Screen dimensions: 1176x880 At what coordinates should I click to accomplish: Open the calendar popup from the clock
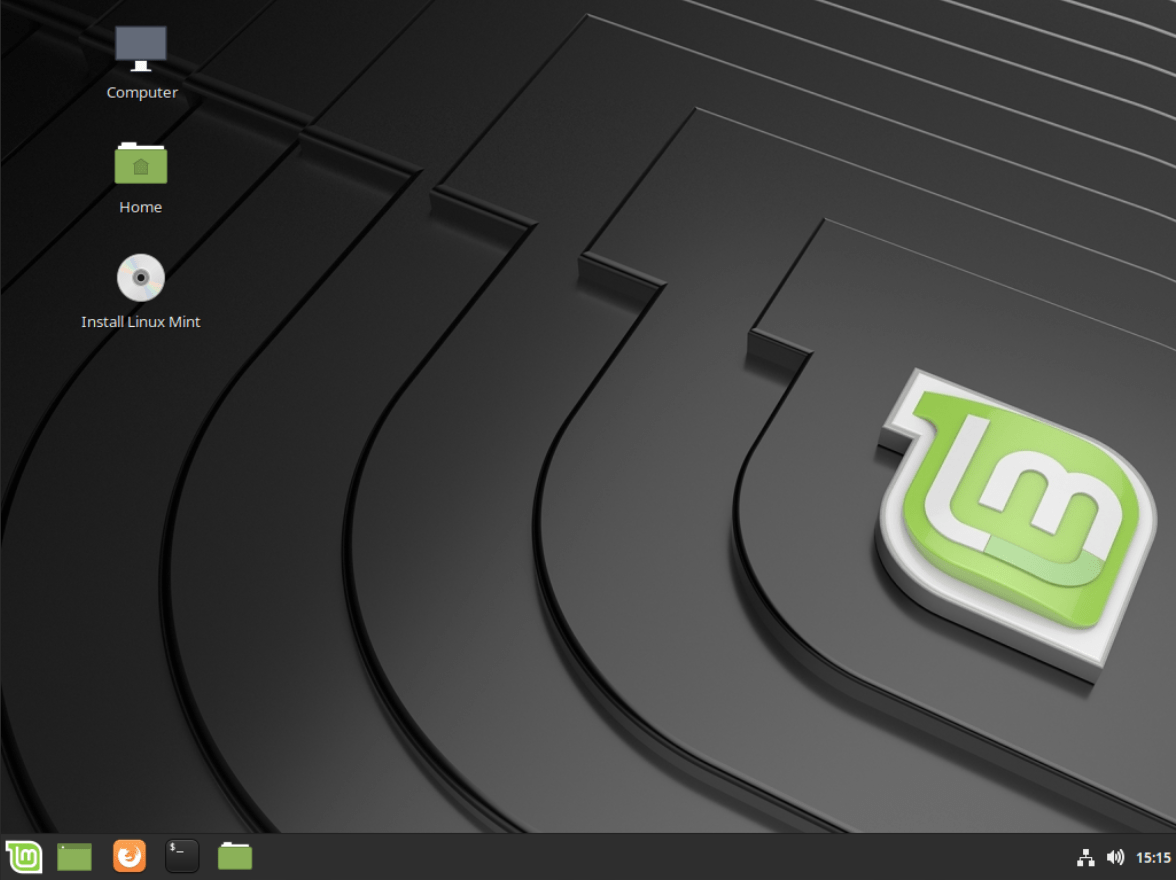coord(1152,857)
